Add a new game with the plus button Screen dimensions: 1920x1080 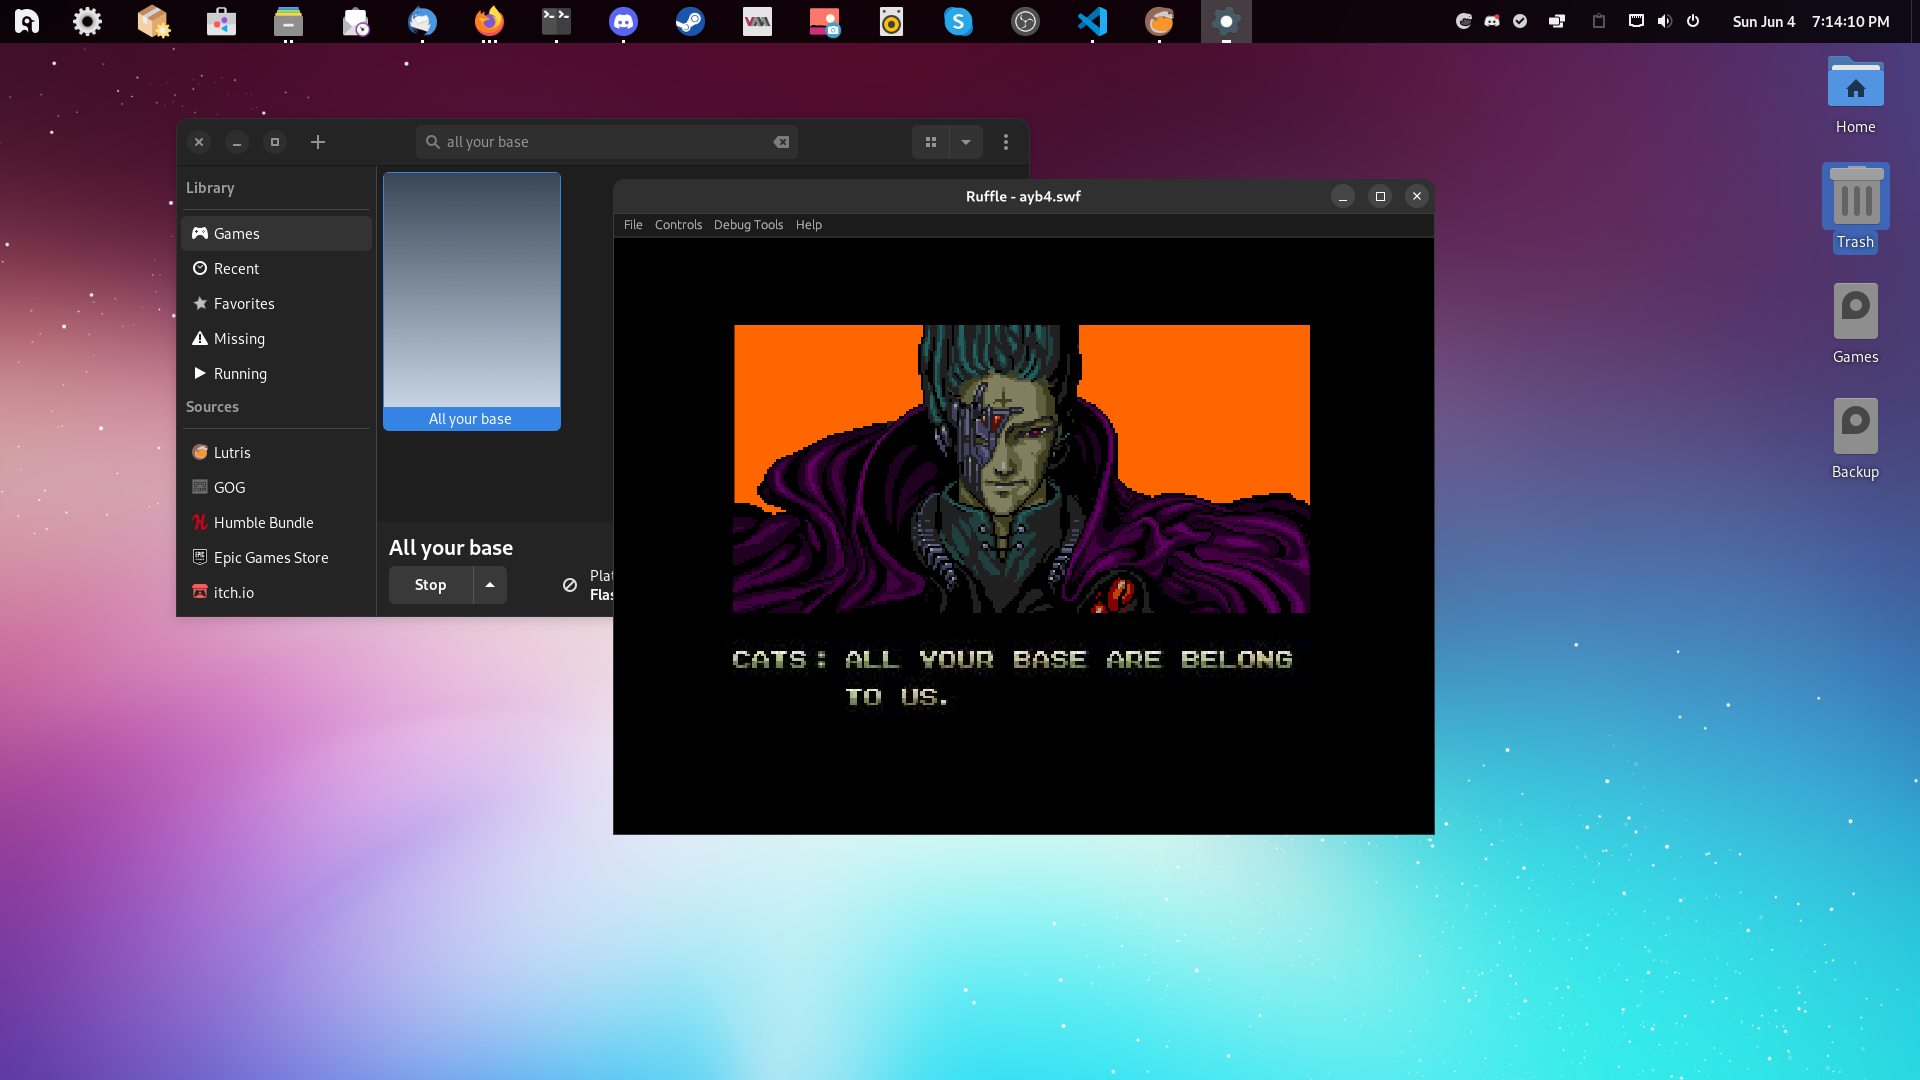(x=318, y=142)
